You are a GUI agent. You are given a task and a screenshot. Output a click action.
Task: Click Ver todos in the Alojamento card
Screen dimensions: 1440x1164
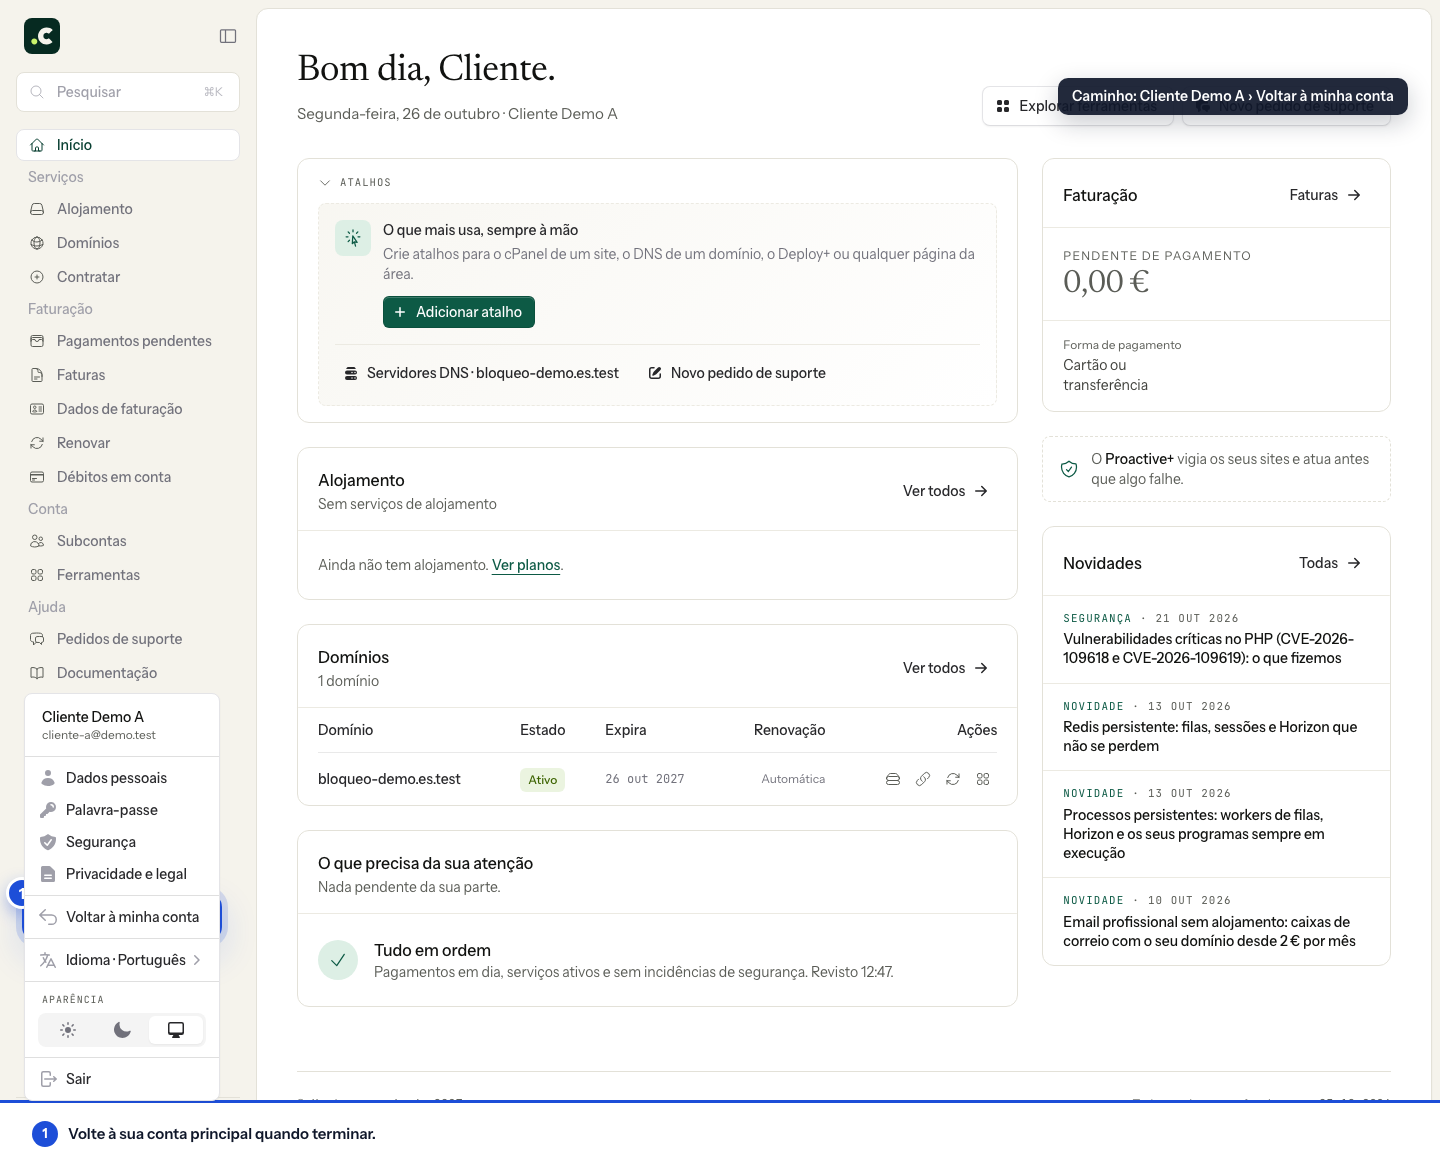click(x=945, y=491)
